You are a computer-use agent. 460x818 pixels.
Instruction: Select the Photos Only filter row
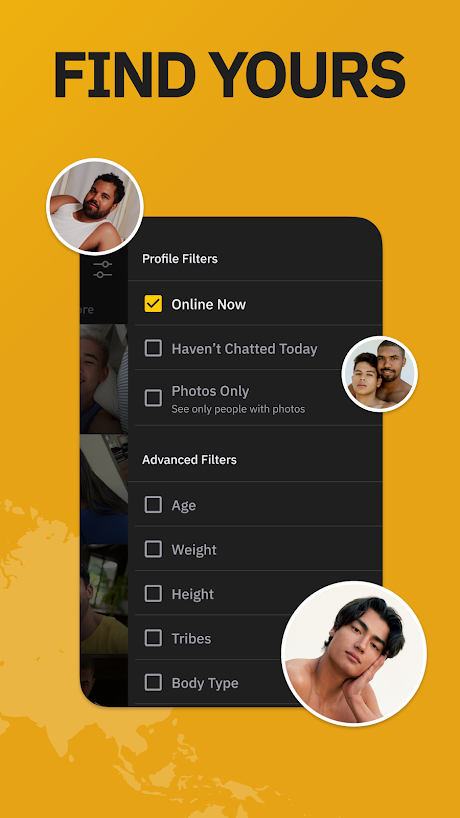click(x=258, y=398)
